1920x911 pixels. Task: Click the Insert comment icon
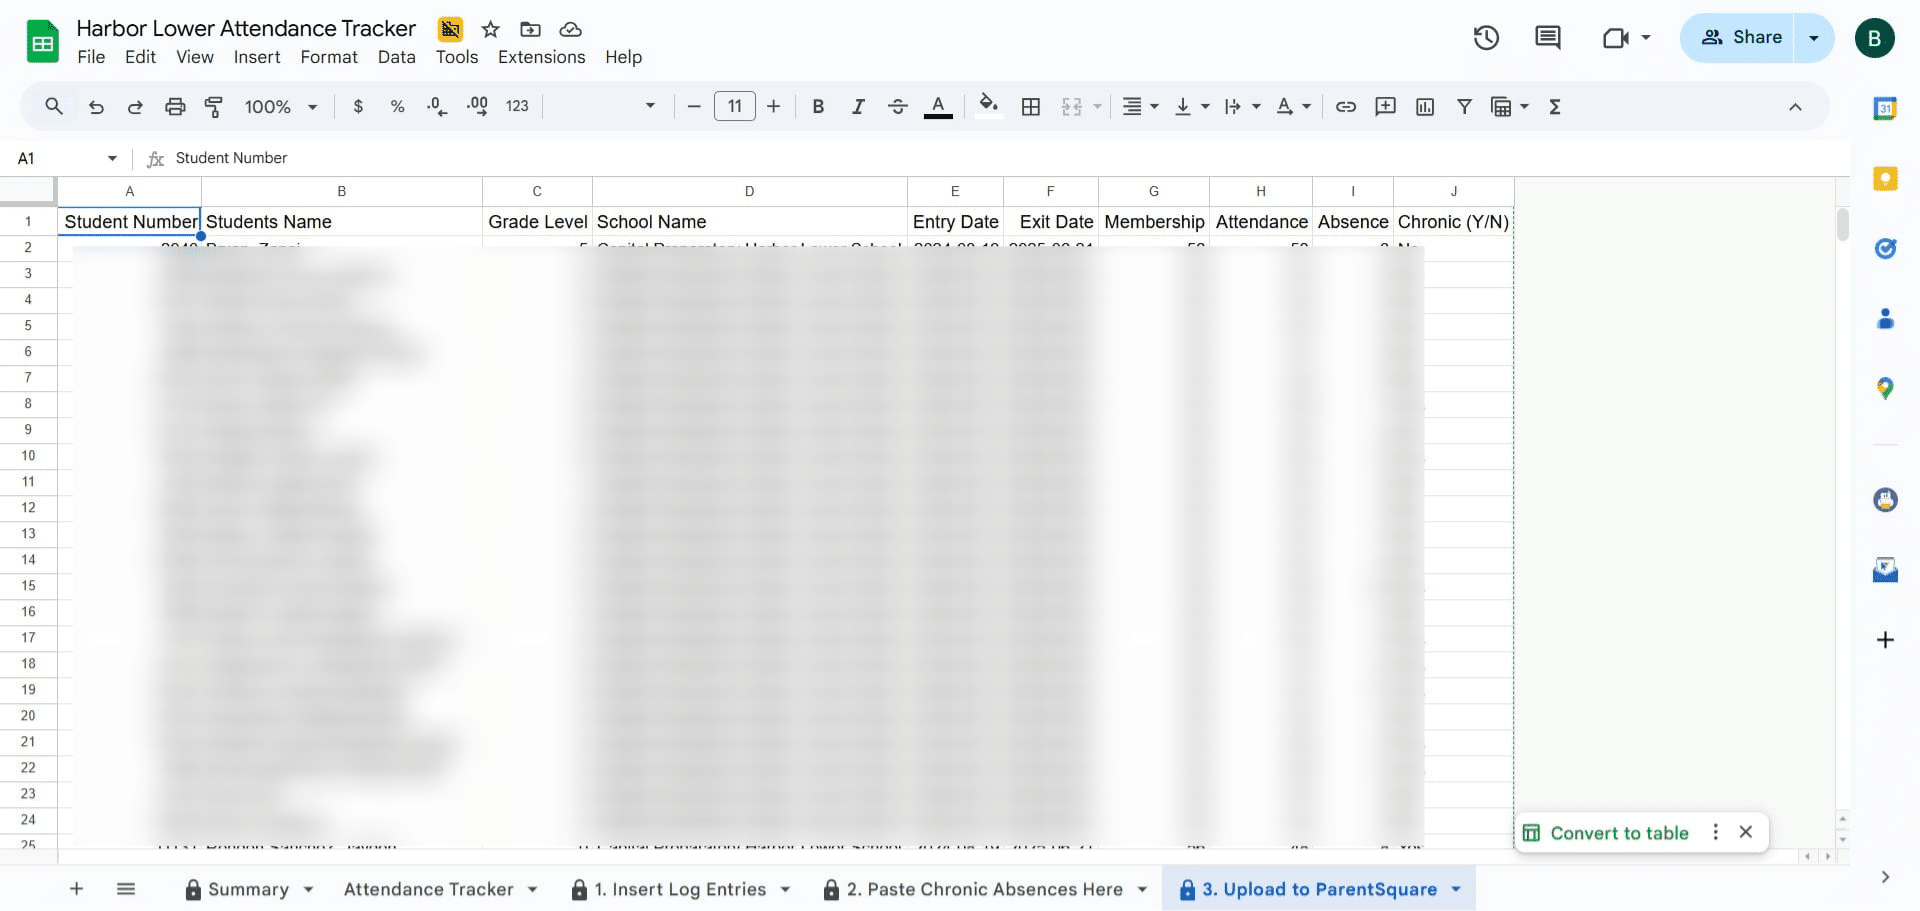pos(1385,106)
